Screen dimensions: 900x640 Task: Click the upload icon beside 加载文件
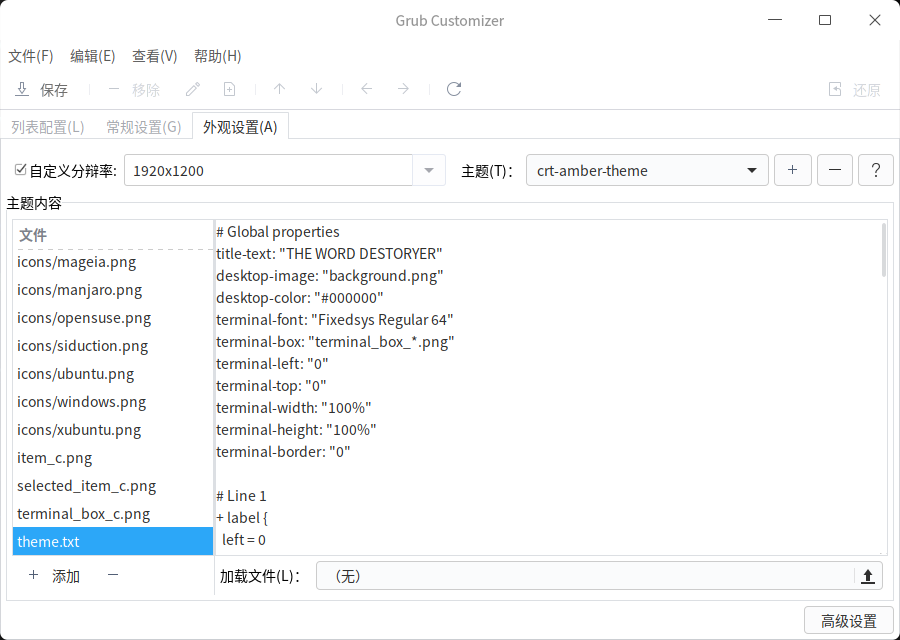(x=868, y=576)
